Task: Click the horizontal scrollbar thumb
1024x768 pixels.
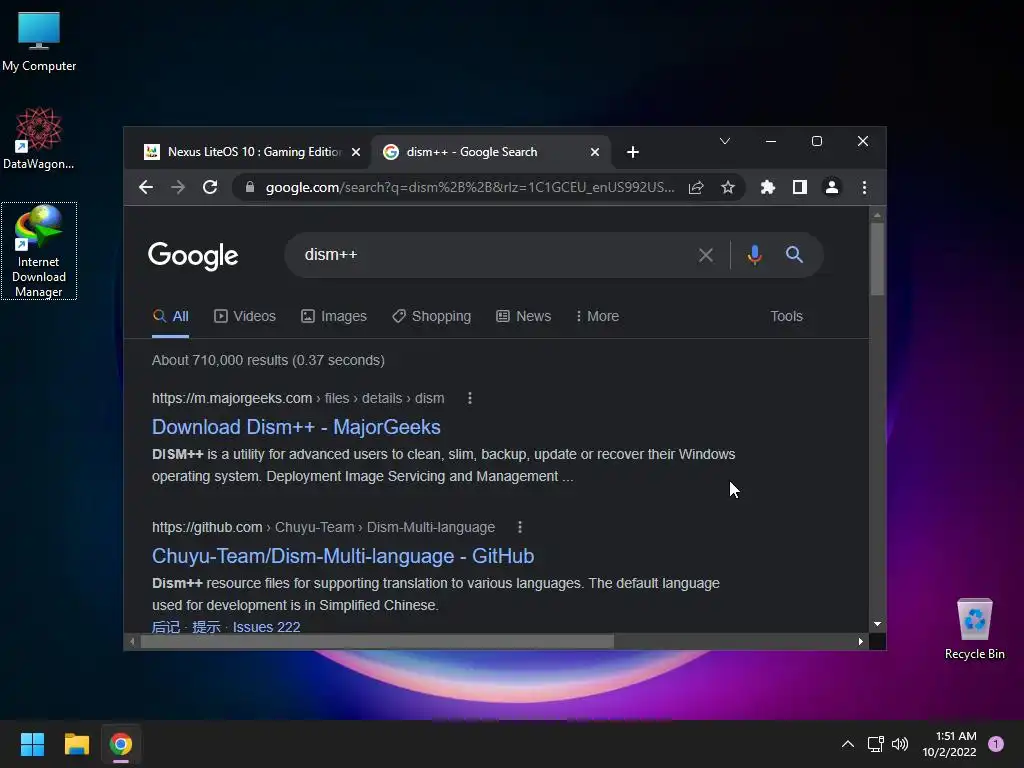Action: [377, 641]
